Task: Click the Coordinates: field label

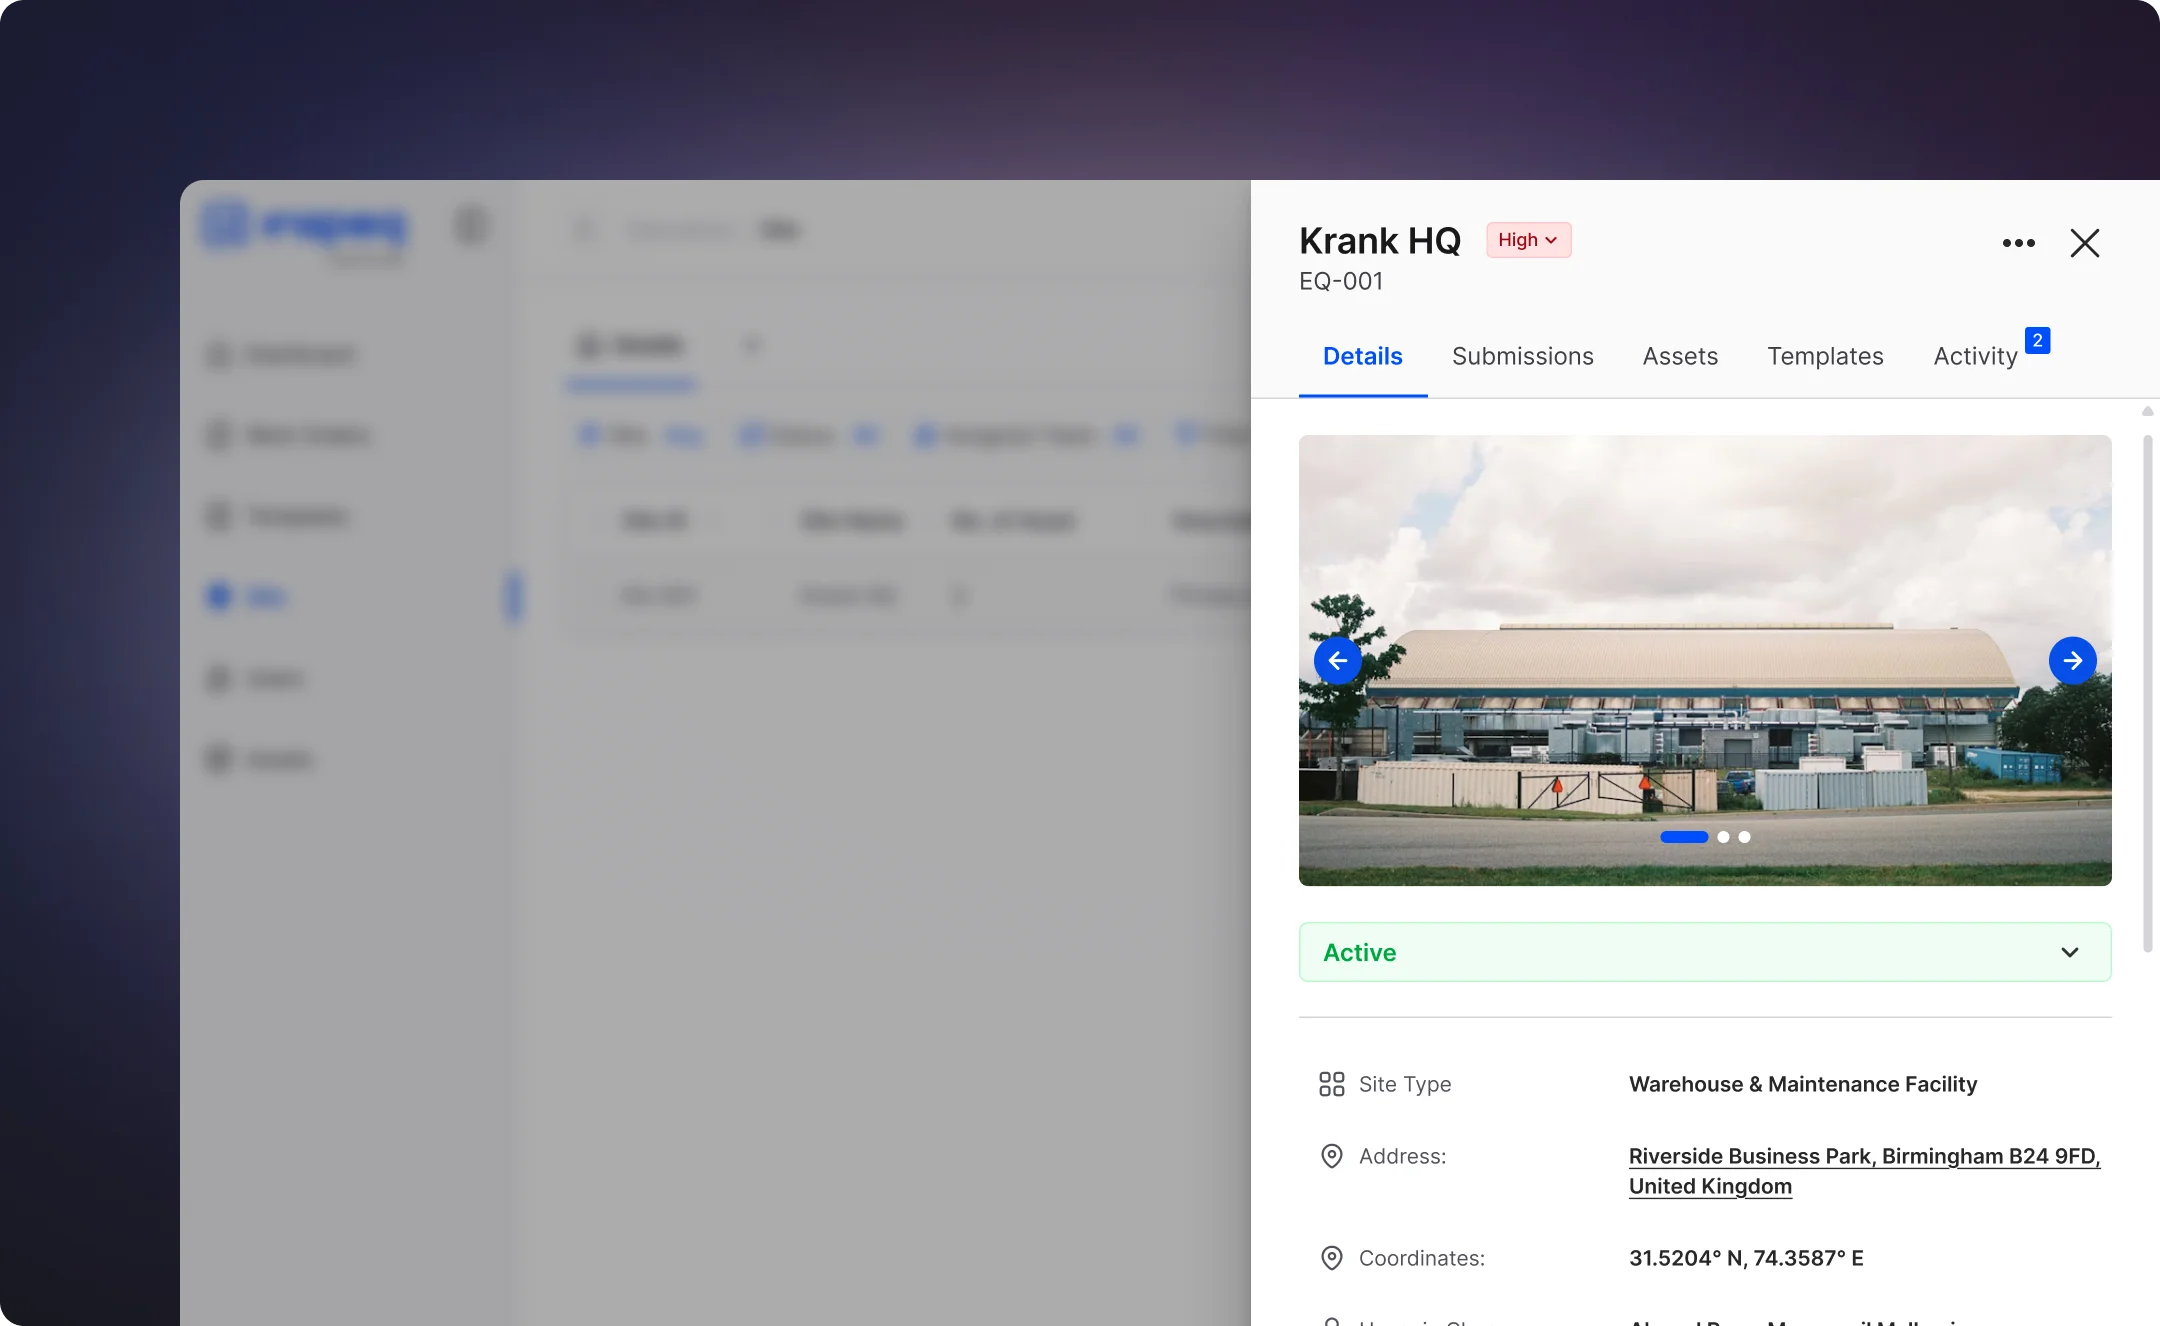Action: [x=1422, y=1258]
